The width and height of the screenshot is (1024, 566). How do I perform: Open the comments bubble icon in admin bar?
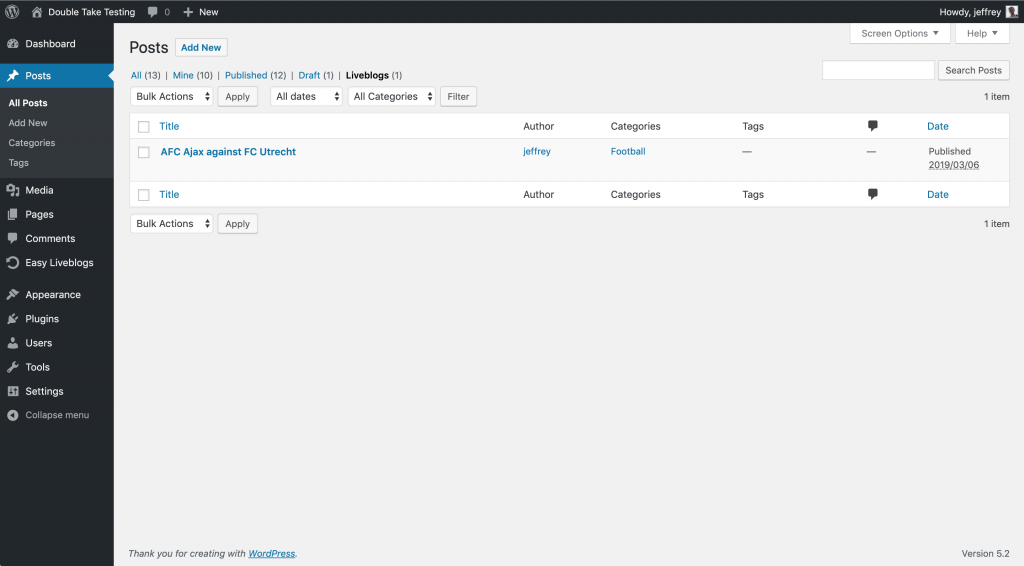click(152, 12)
